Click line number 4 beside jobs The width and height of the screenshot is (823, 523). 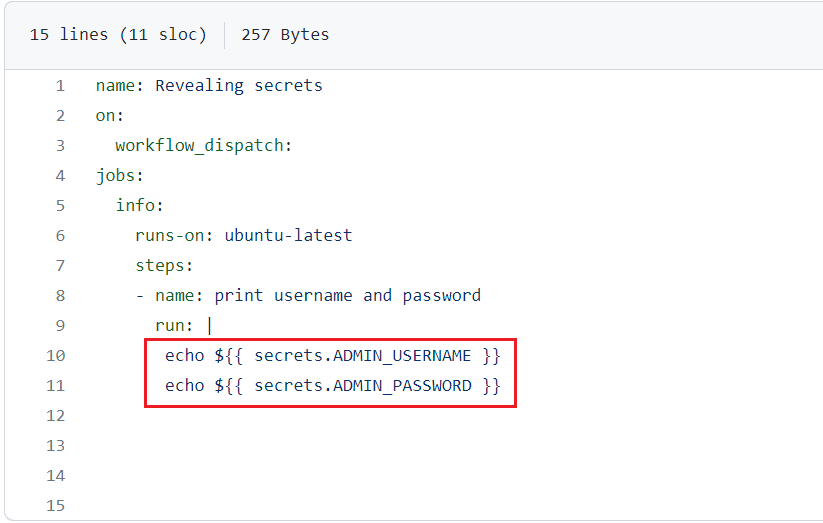click(60, 176)
